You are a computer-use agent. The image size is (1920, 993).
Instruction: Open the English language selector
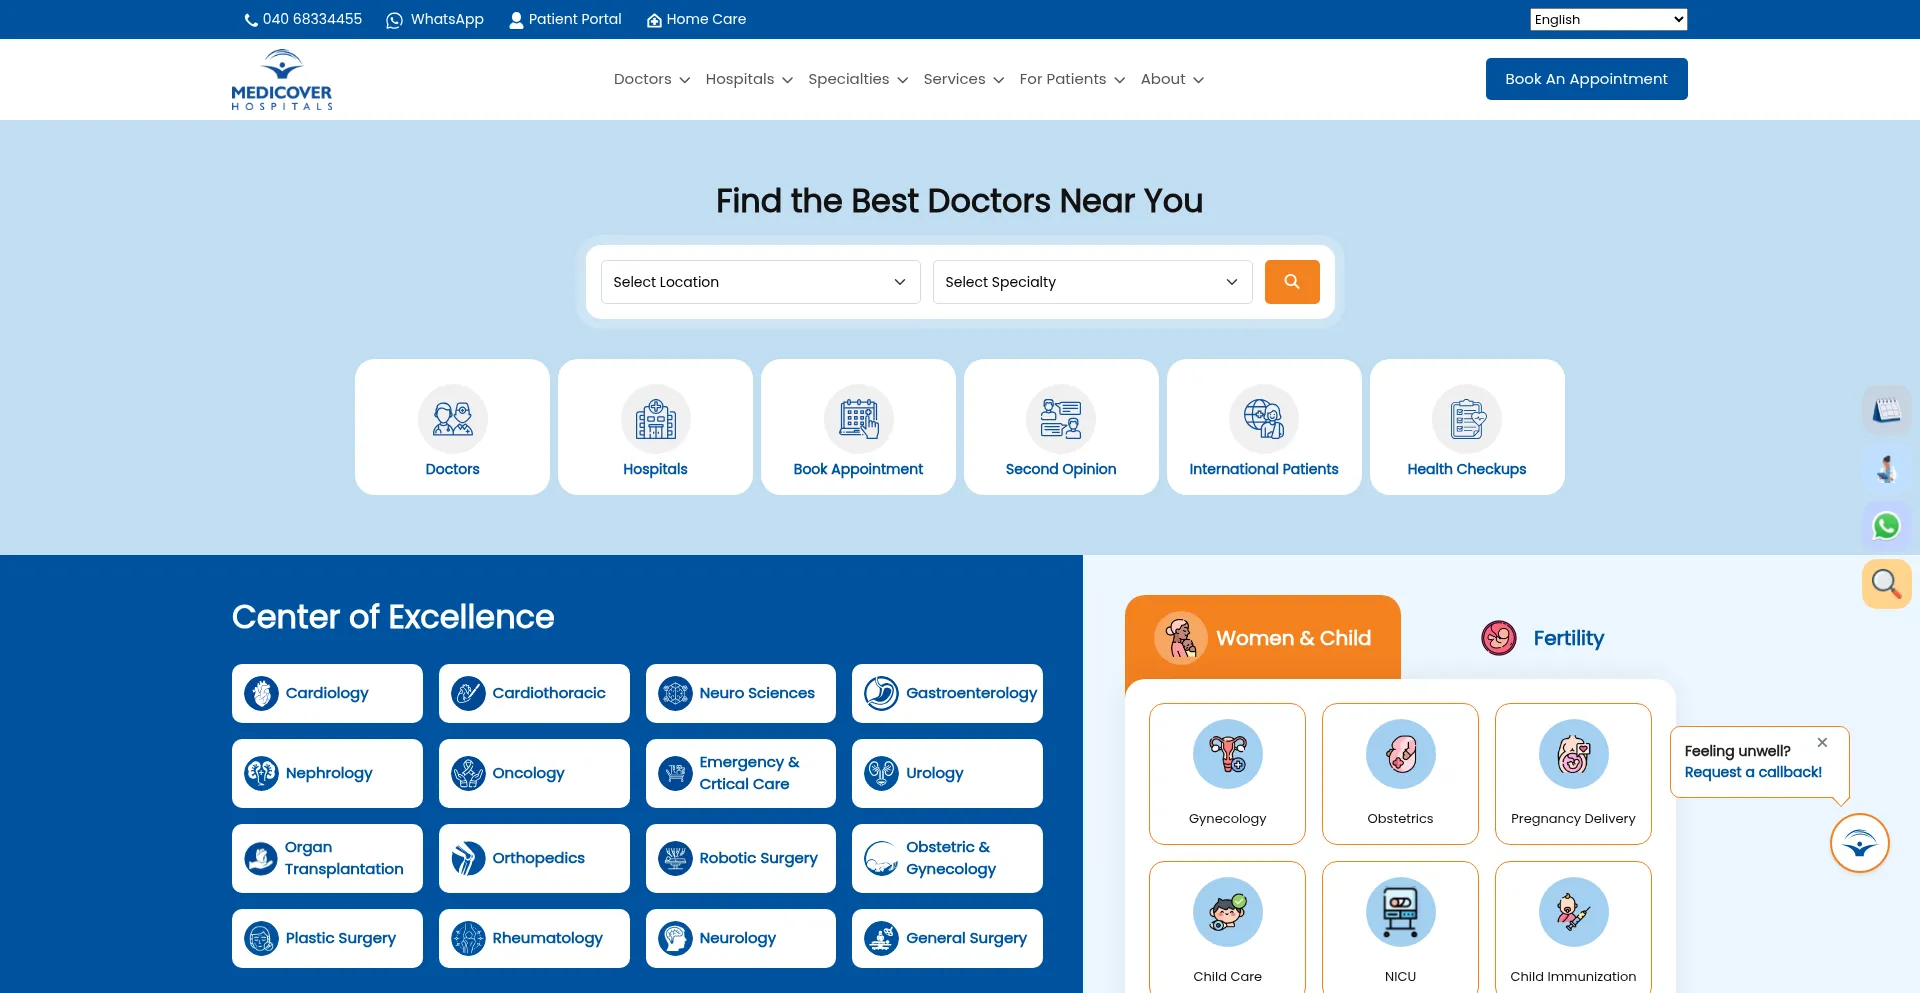tap(1608, 19)
